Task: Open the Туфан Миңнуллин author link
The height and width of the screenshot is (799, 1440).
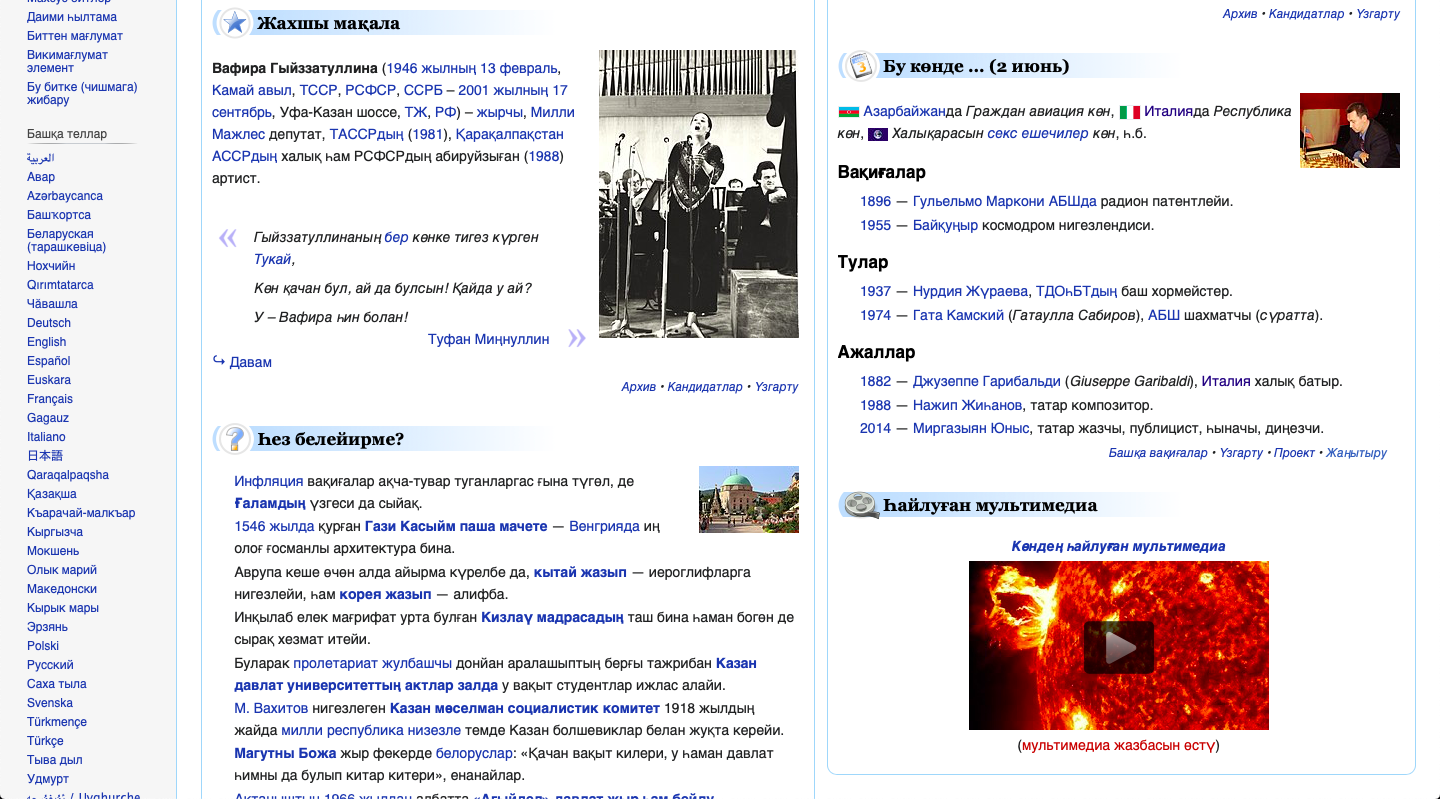Action: 488,339
